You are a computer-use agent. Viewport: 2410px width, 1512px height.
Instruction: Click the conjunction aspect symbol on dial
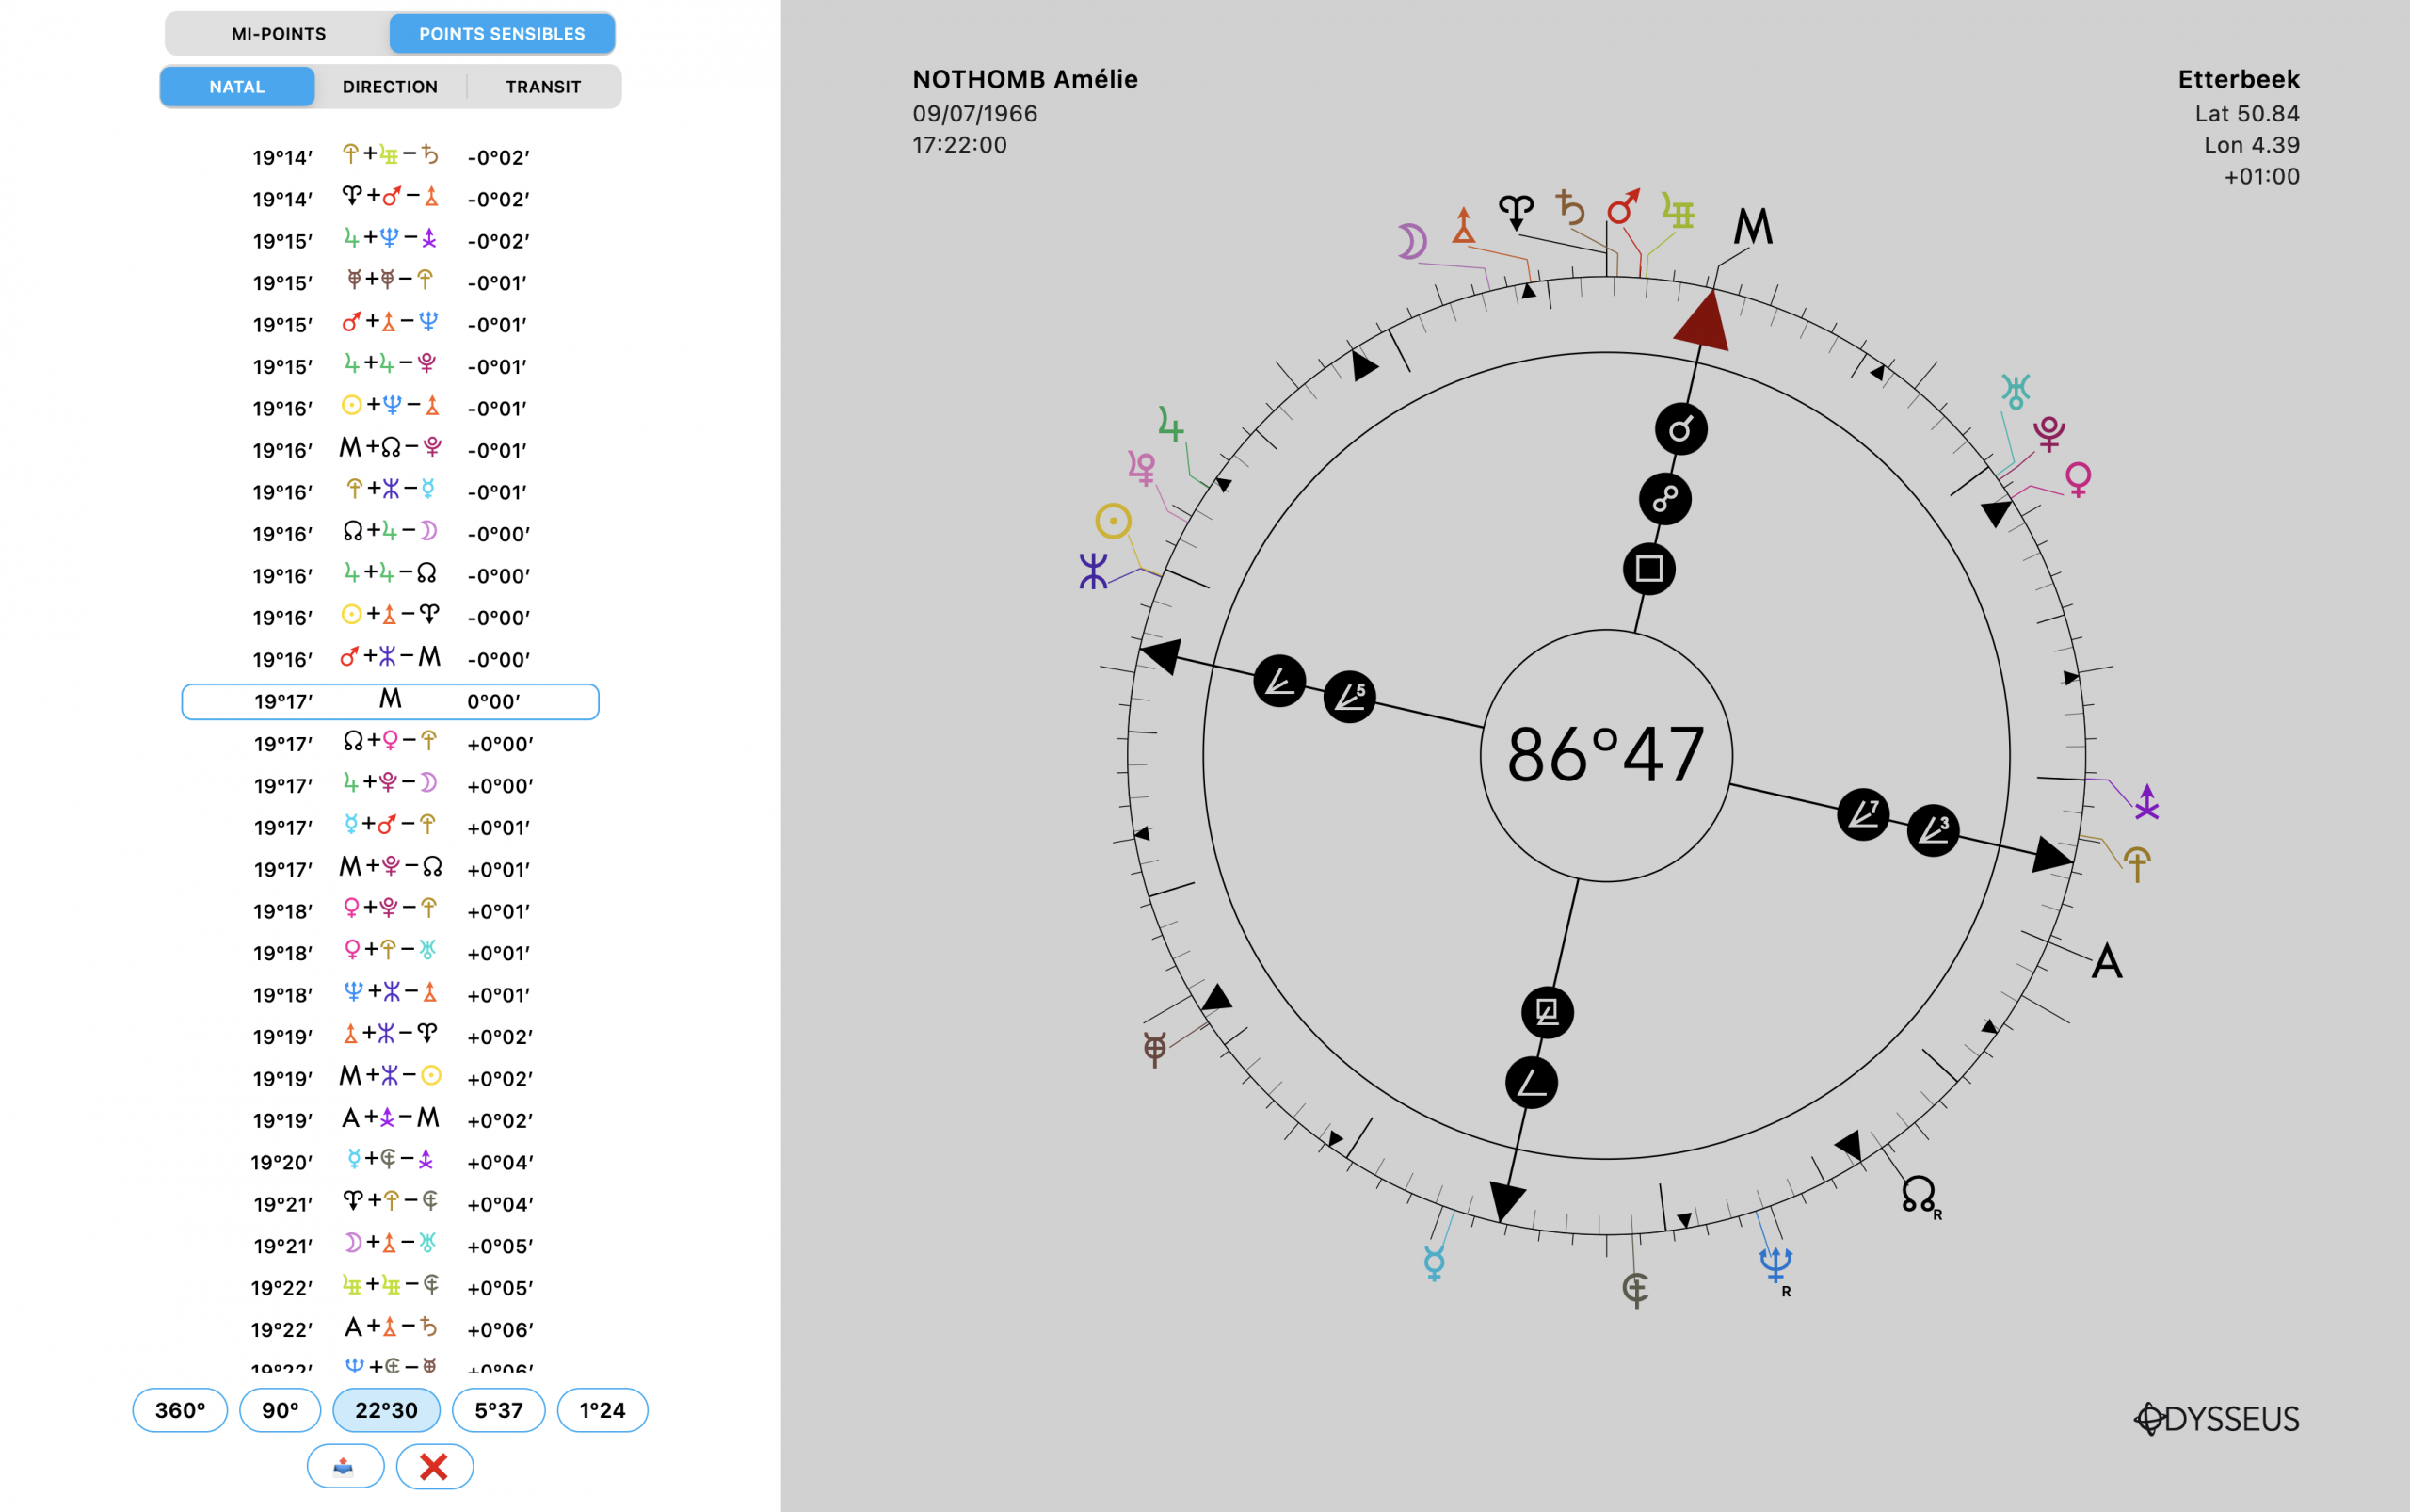click(1681, 429)
